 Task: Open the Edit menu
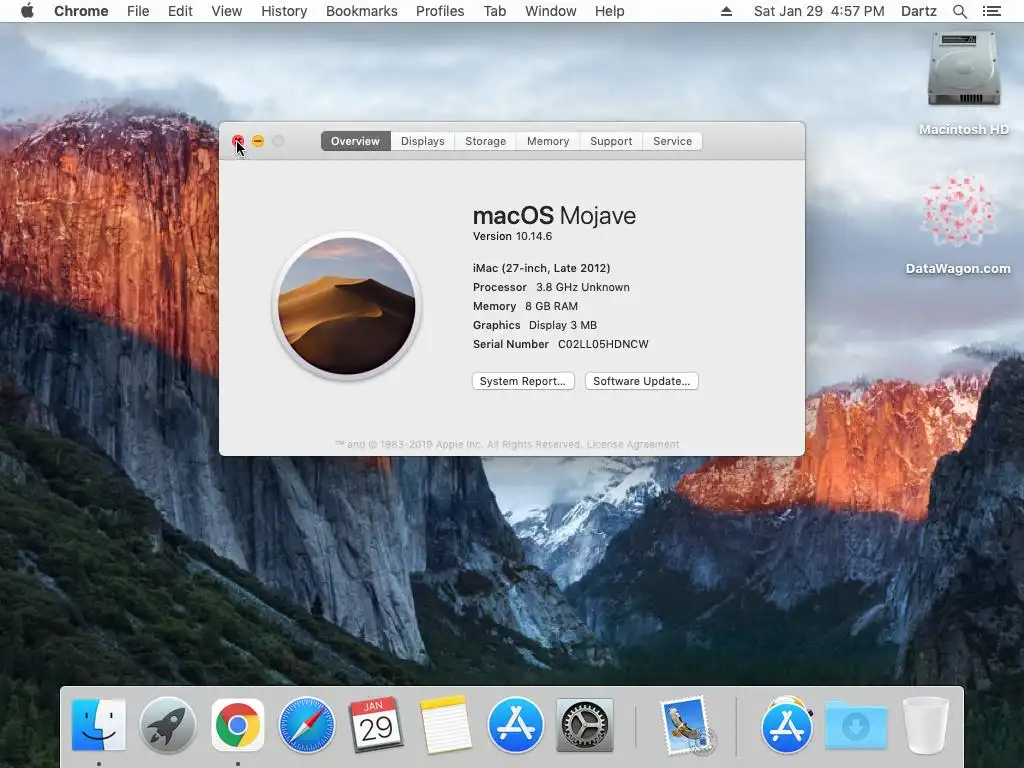click(x=180, y=11)
